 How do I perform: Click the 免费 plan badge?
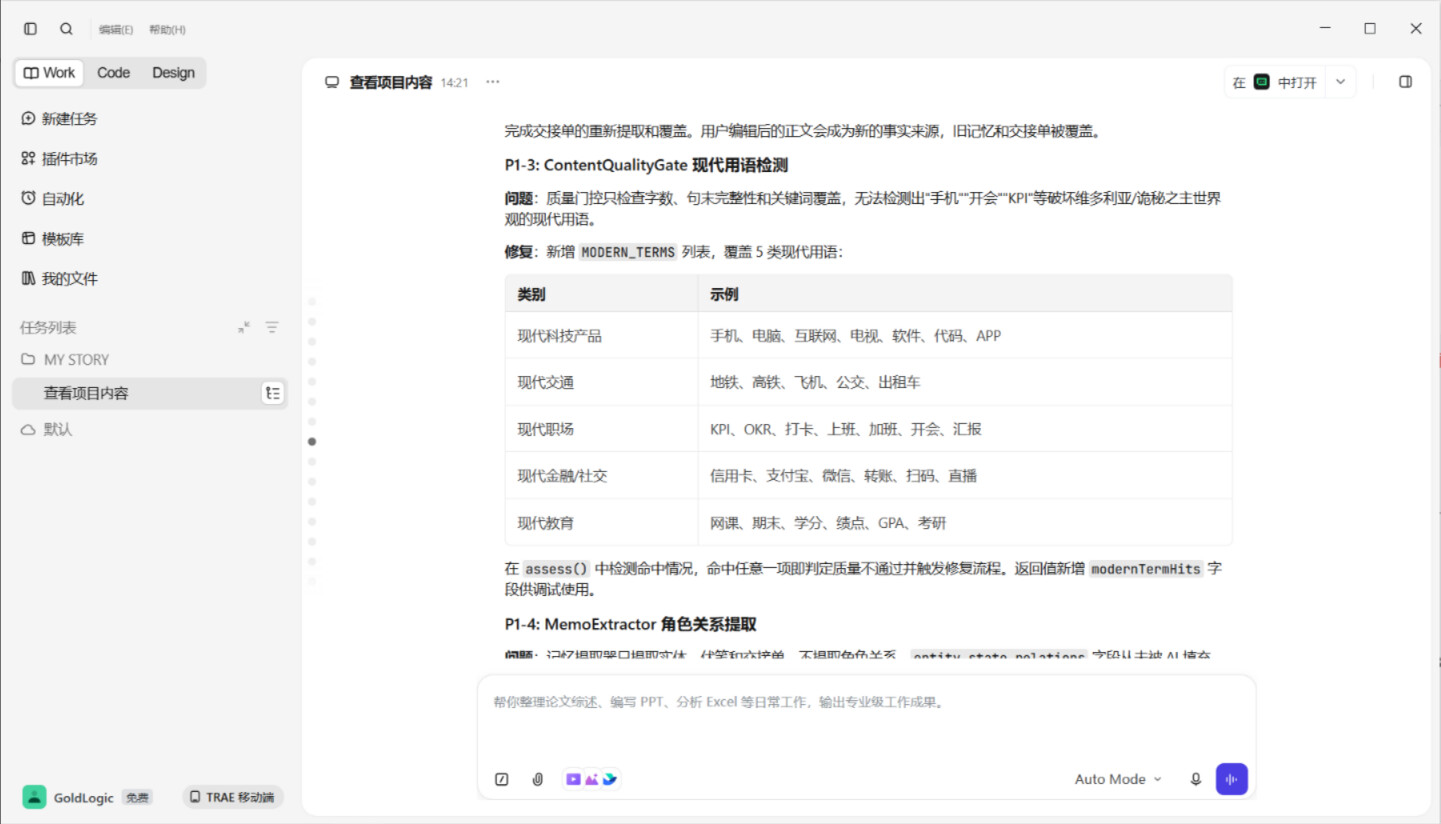(137, 798)
